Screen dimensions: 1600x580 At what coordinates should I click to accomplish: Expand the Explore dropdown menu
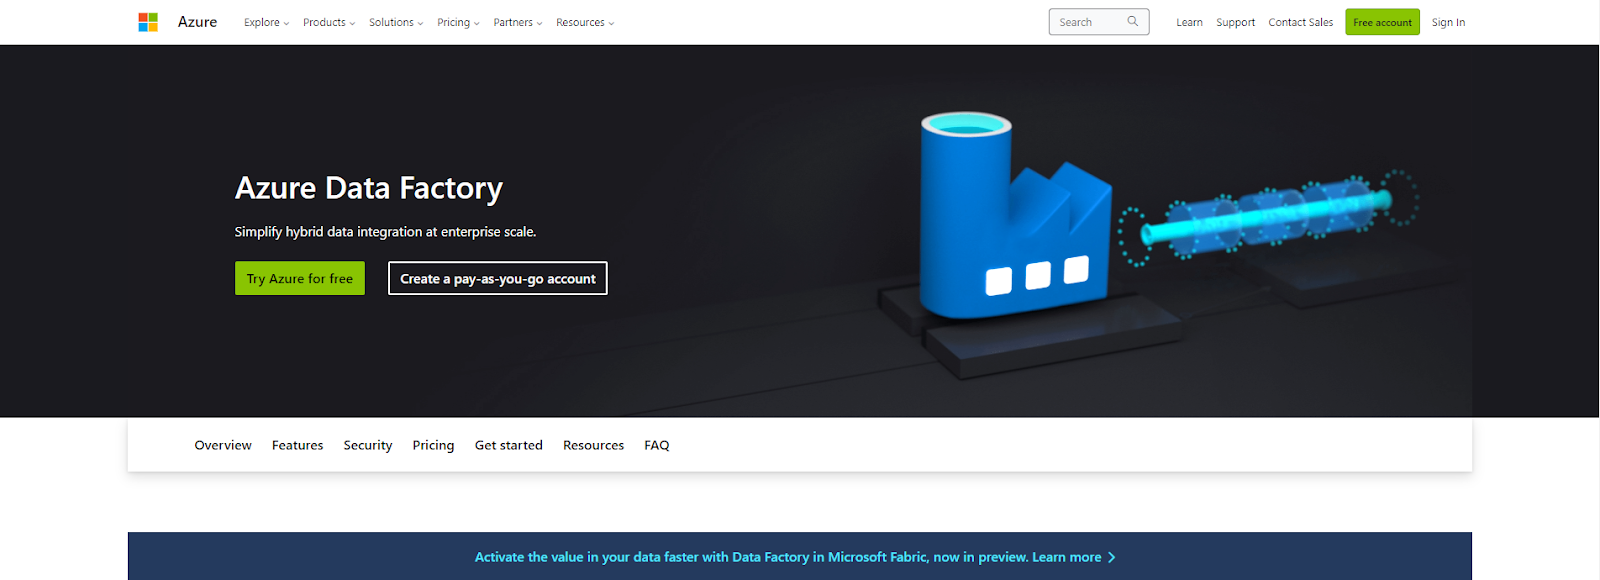[266, 22]
